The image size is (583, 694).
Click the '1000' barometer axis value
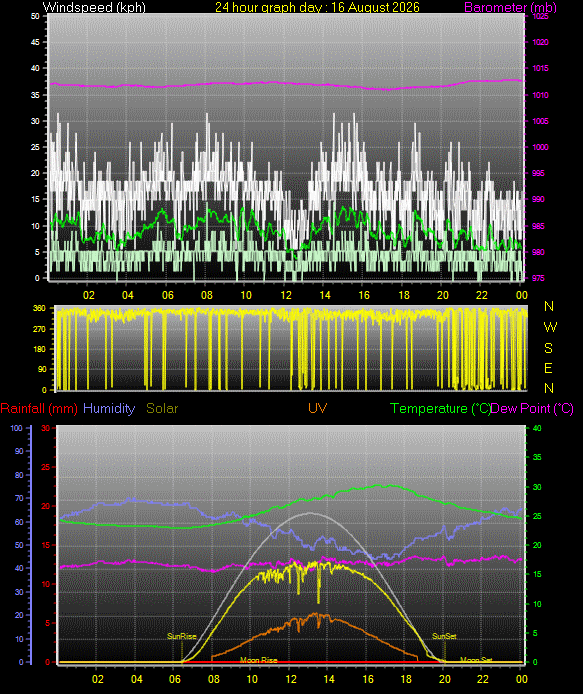pyautogui.click(x=541, y=147)
